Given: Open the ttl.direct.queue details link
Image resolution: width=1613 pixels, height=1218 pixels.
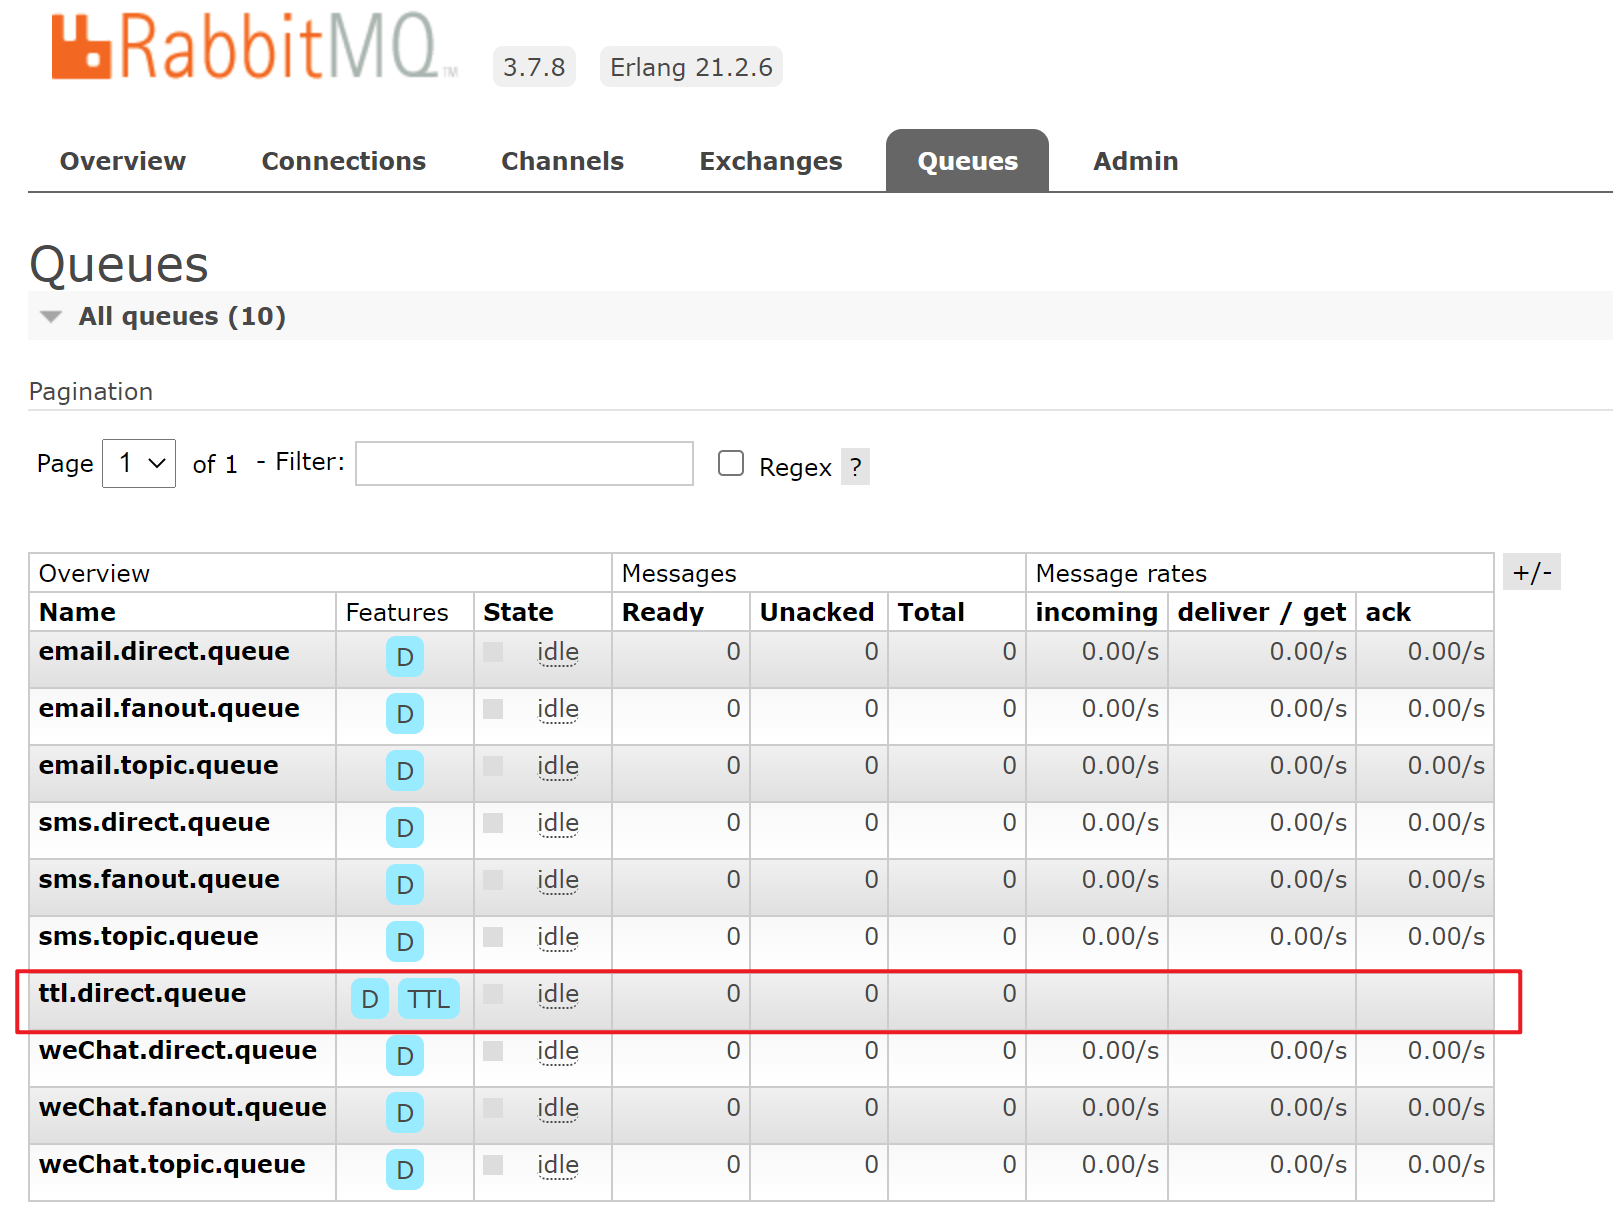Looking at the screenshot, I should (x=142, y=993).
